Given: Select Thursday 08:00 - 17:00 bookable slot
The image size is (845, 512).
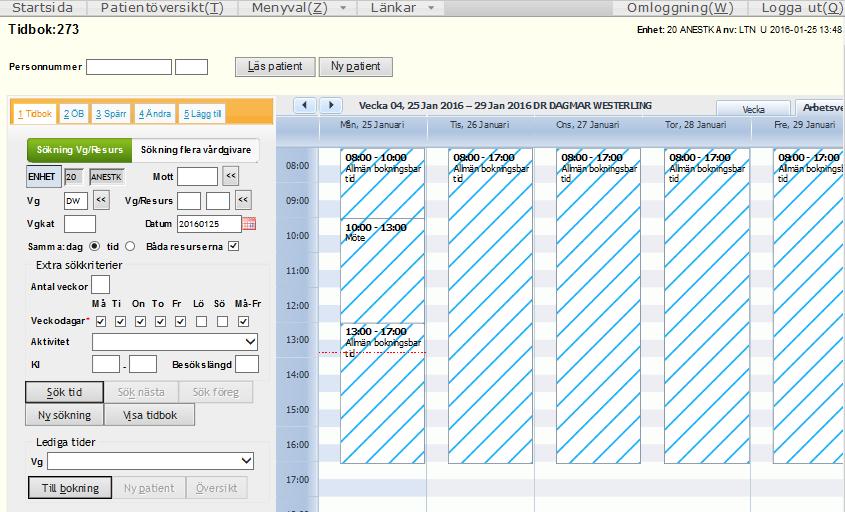Looking at the screenshot, I should pyautogui.click(x=707, y=306).
